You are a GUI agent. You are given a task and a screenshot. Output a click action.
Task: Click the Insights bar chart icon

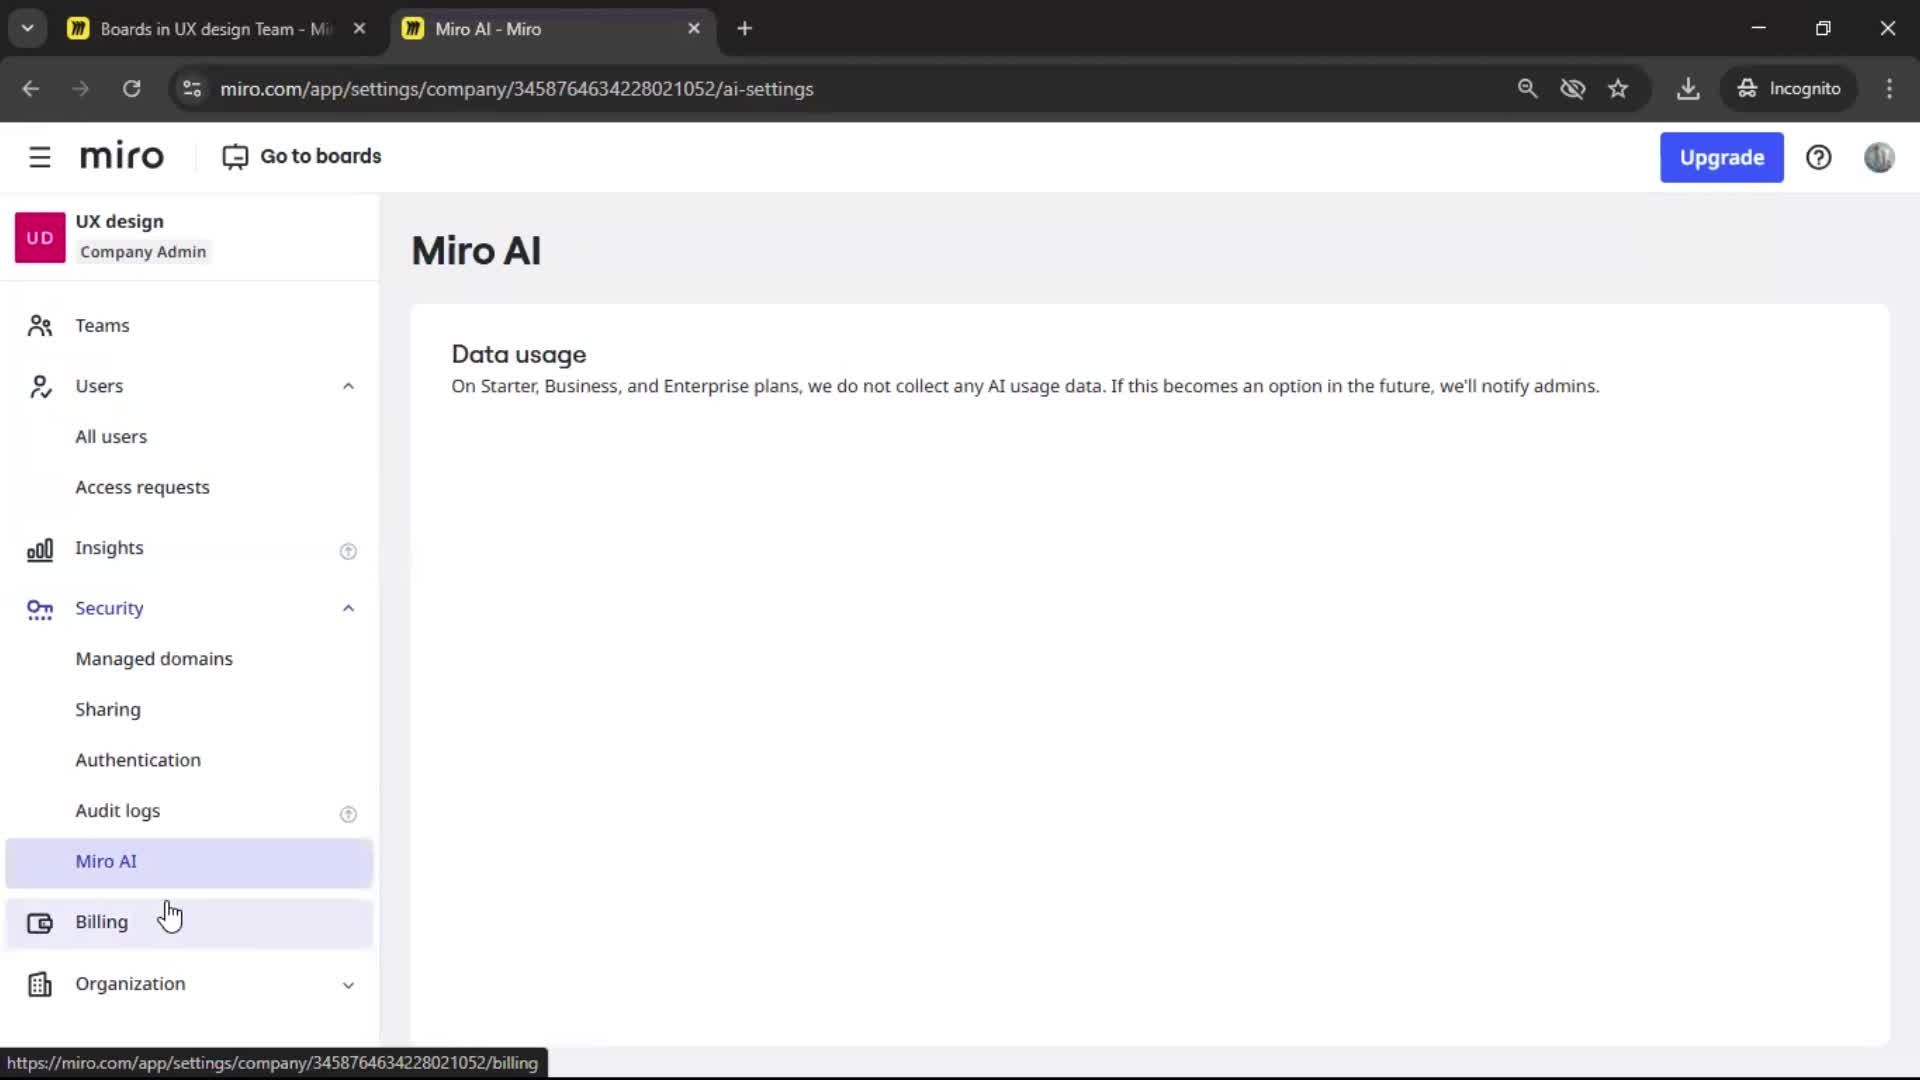40,549
